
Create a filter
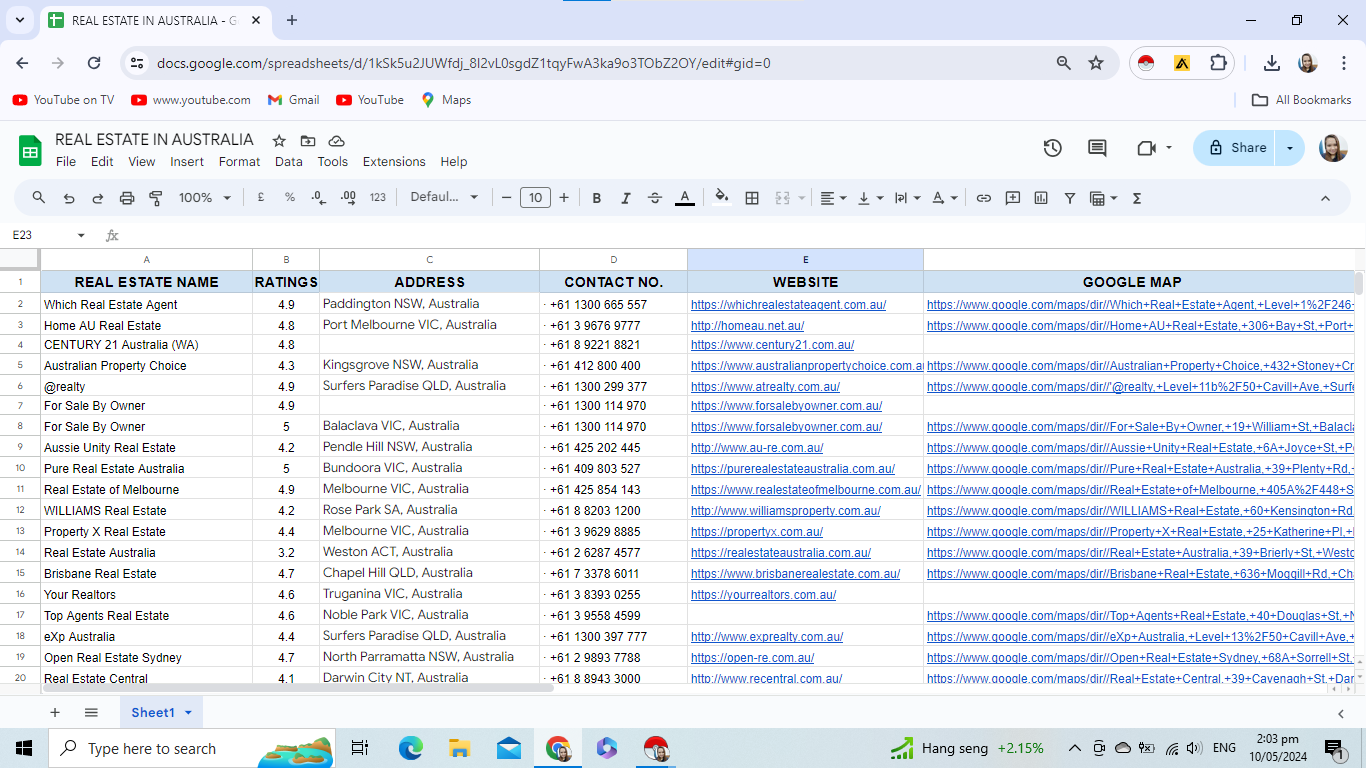(1070, 198)
